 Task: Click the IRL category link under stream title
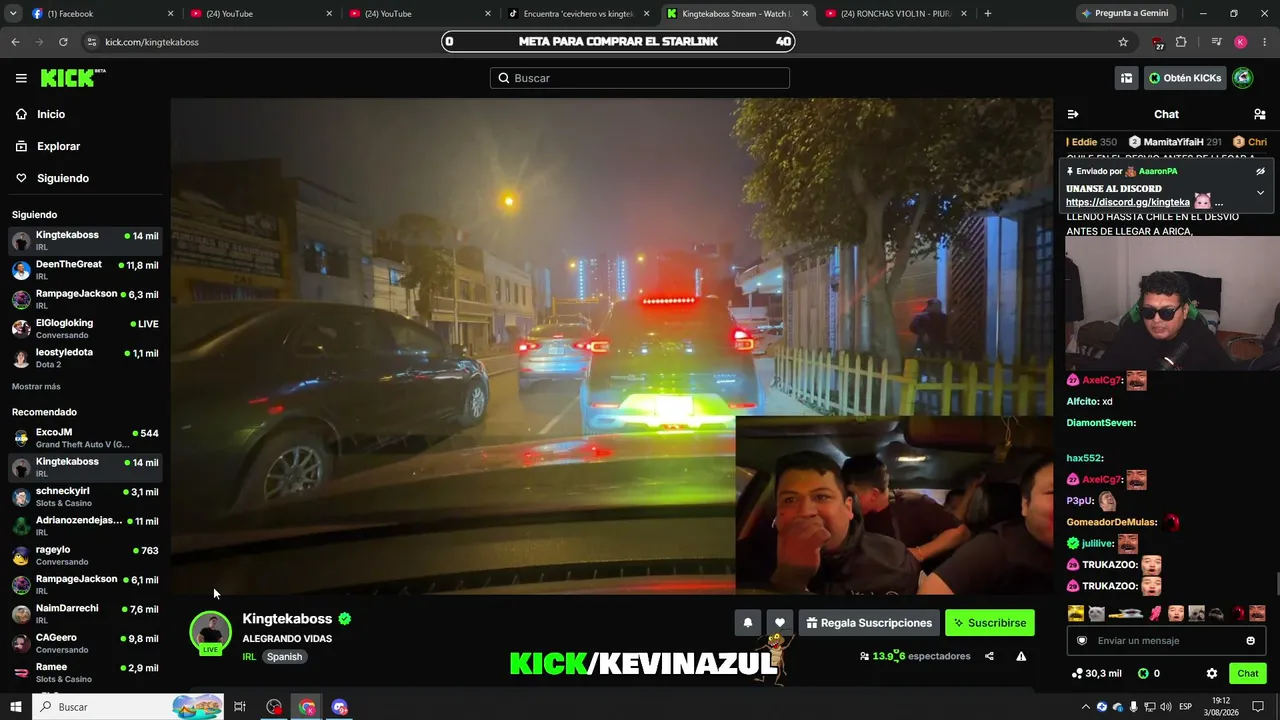[249, 657]
